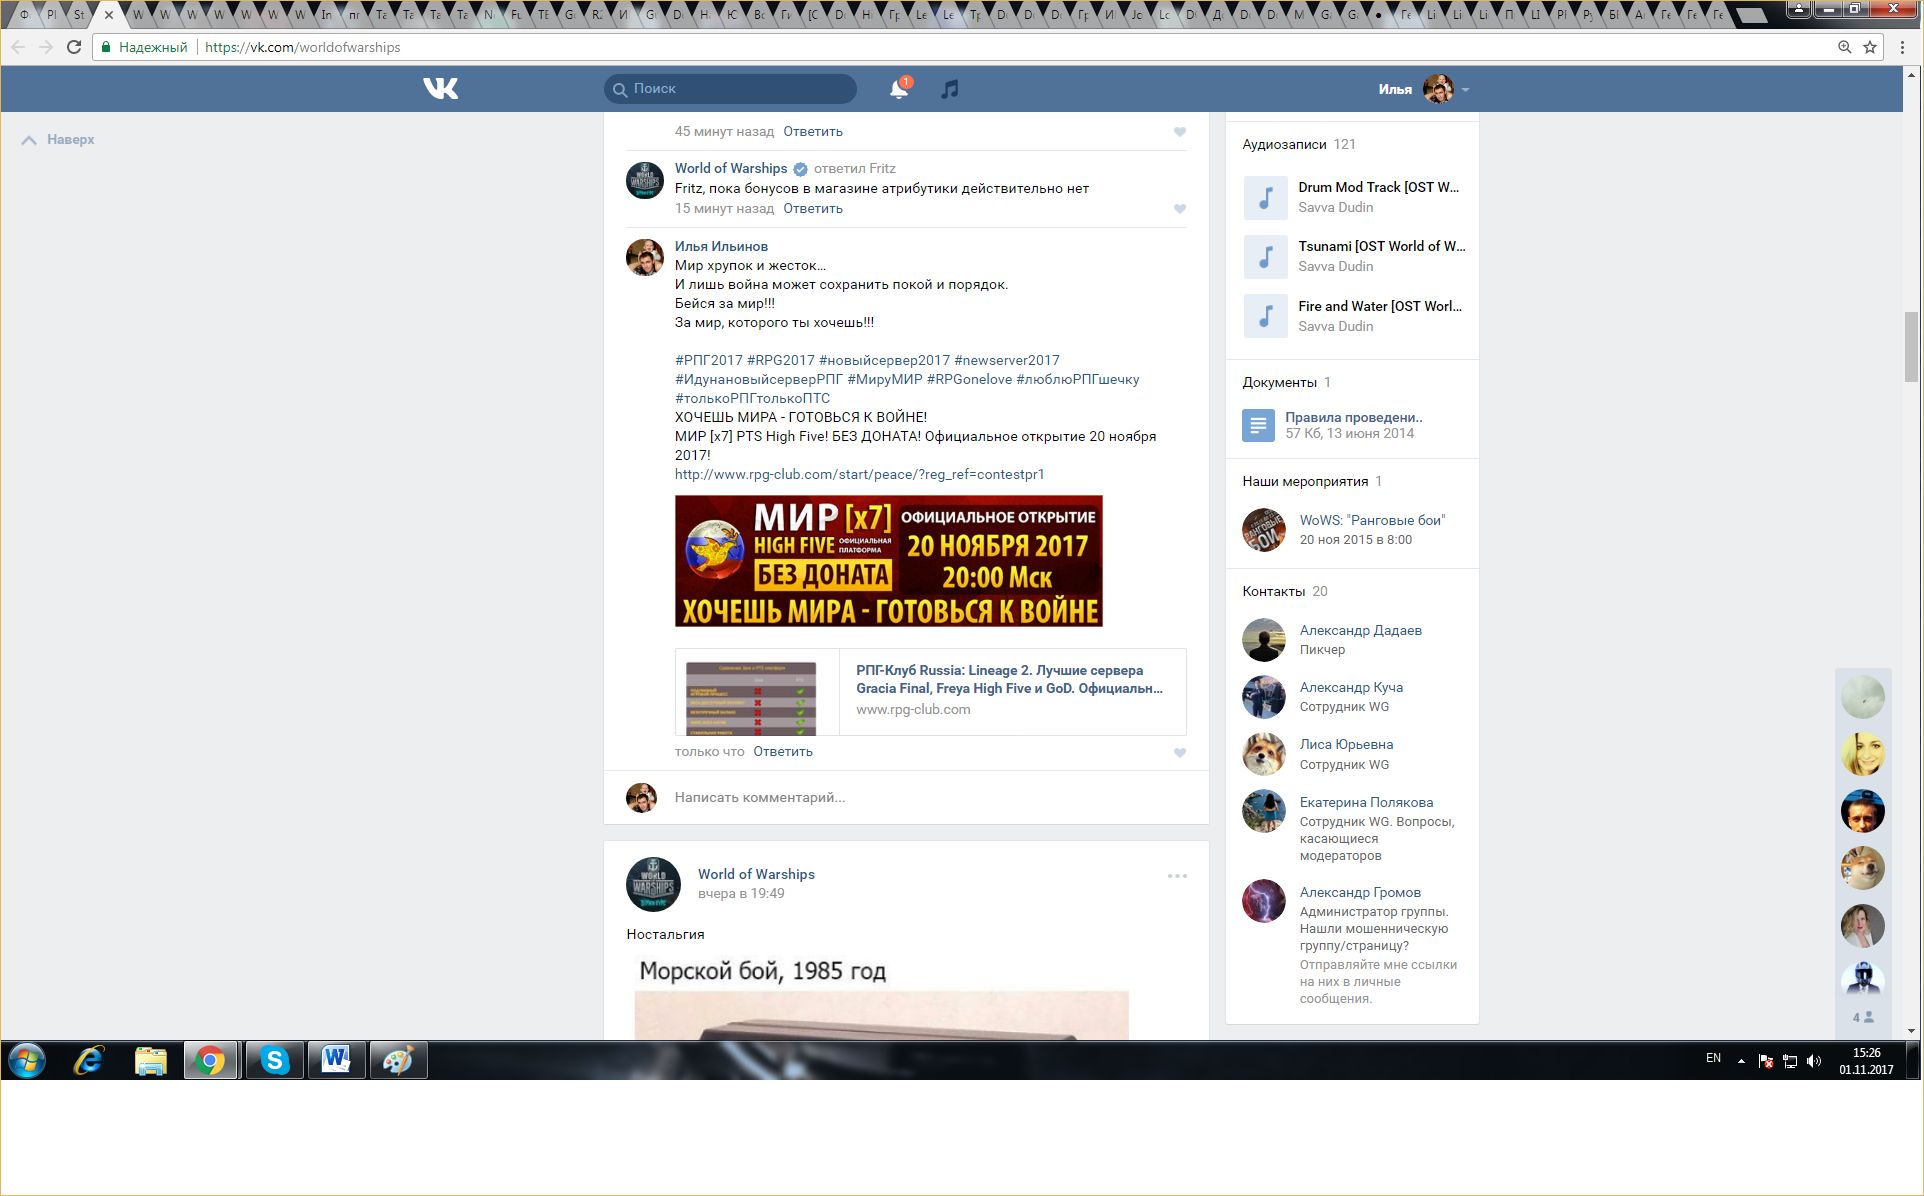1924x1196 pixels.
Task: Open Илья profile dropdown menu
Action: tap(1424, 89)
